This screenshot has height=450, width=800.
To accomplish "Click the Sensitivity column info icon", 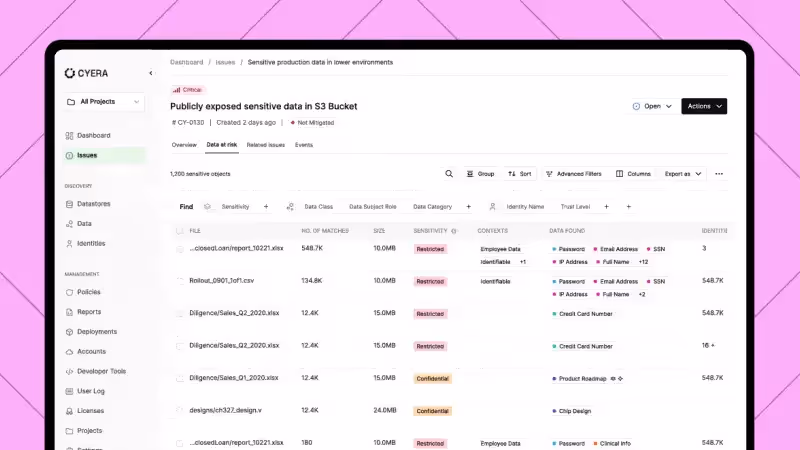I will [454, 231].
